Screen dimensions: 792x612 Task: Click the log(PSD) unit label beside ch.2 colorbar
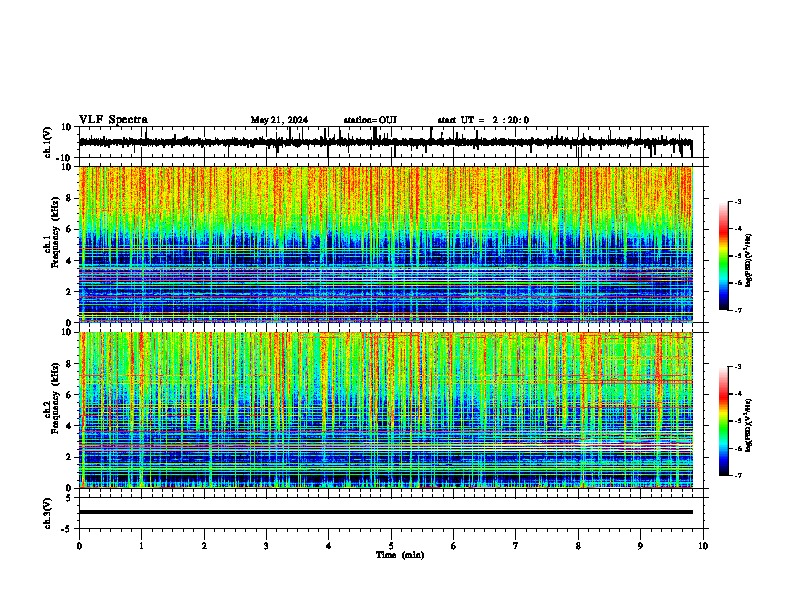749,426
